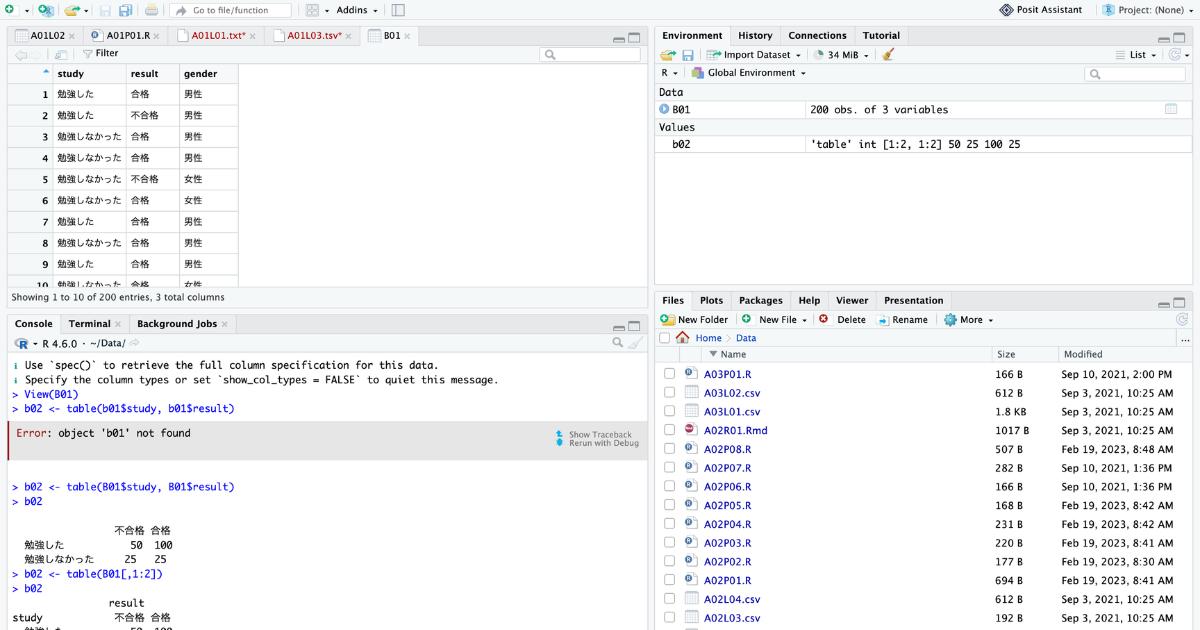Close the A01L03.tsv tab
The image size is (1200, 630).
point(351,36)
